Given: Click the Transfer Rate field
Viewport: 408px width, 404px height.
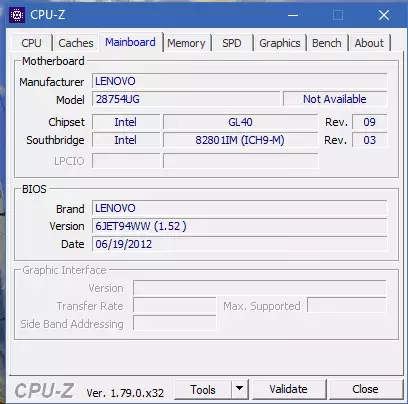Looking at the screenshot, I should (174, 306).
